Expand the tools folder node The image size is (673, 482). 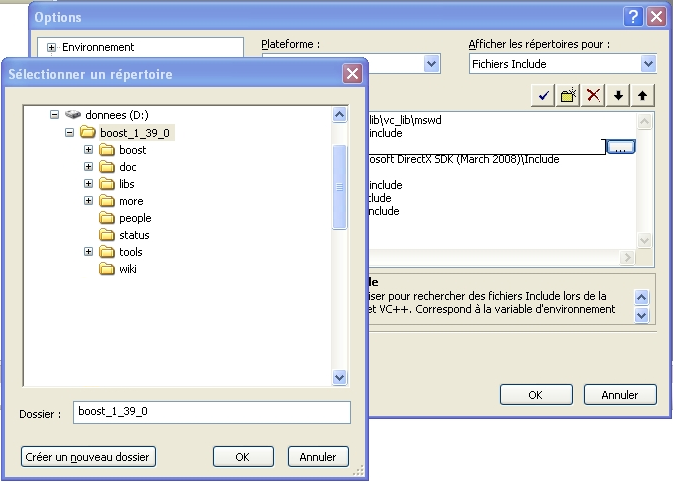coord(88,252)
